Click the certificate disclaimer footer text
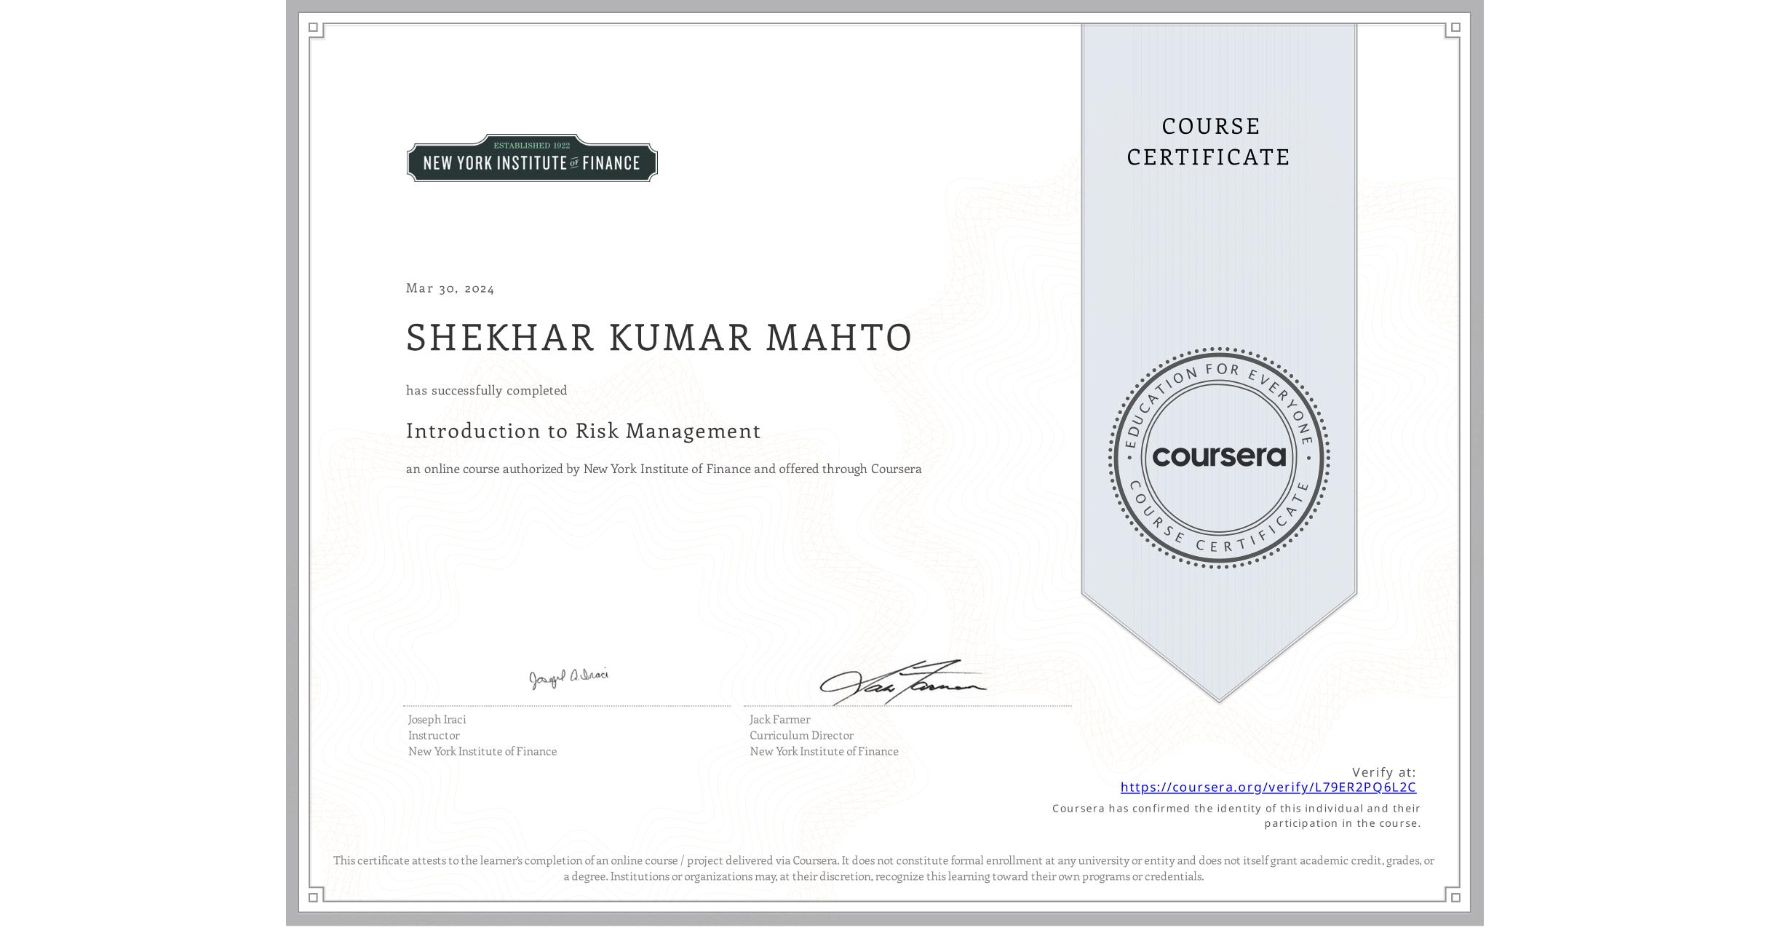 tap(884, 868)
